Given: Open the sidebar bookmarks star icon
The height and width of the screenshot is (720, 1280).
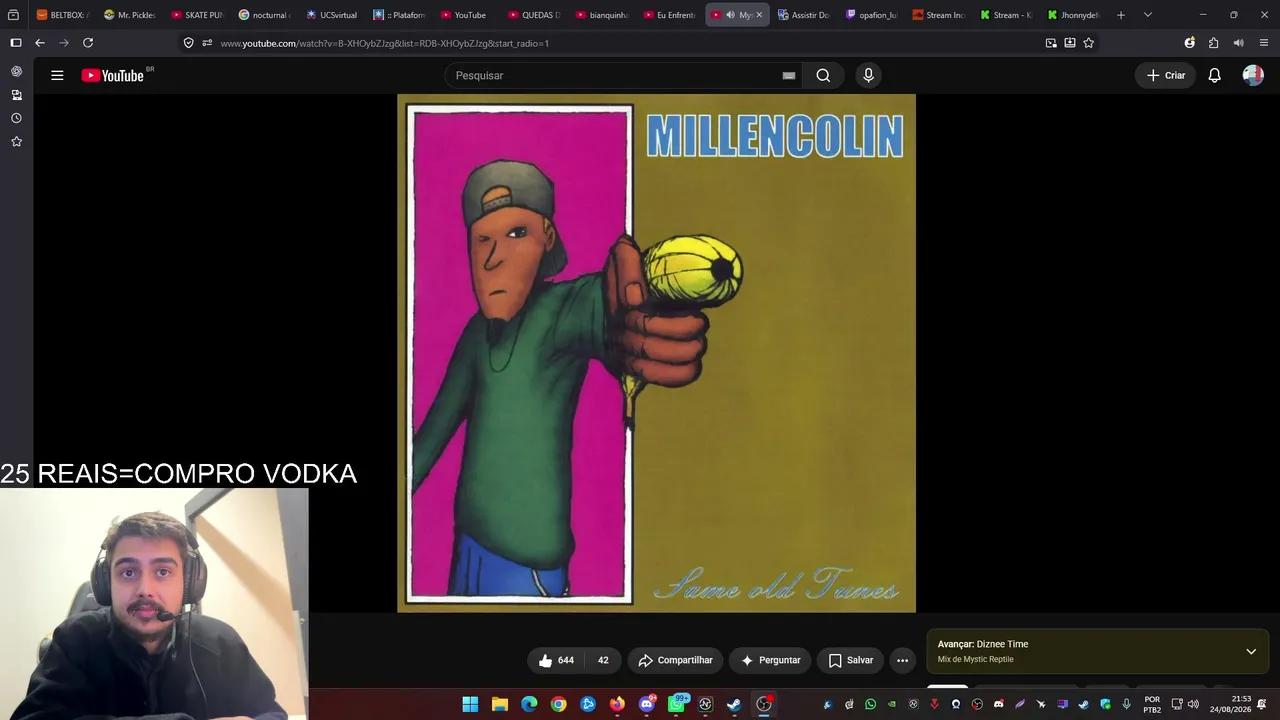Looking at the screenshot, I should (16, 142).
